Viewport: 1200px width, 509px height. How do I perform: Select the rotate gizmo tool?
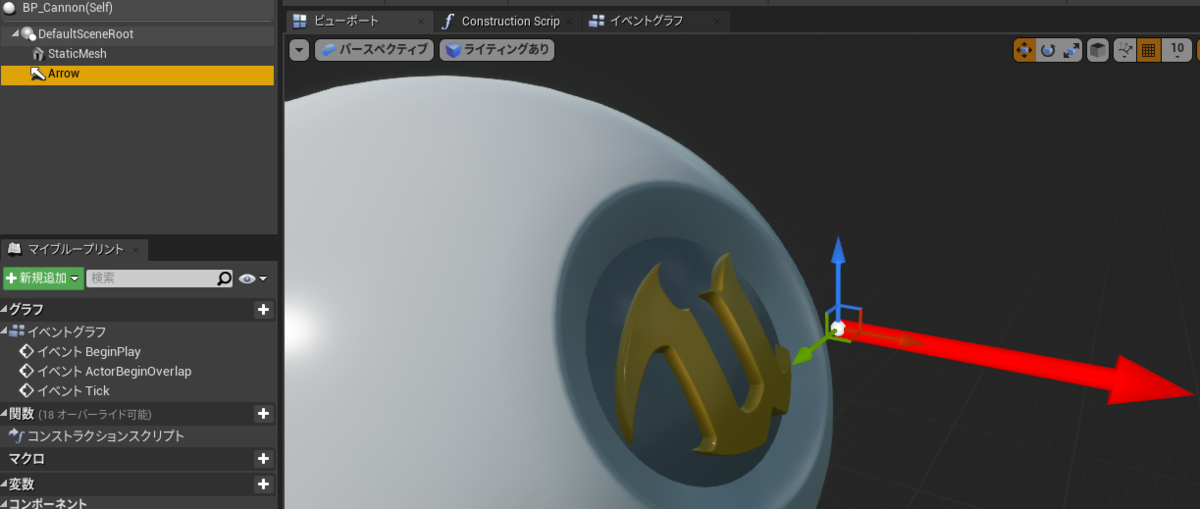click(x=1048, y=50)
